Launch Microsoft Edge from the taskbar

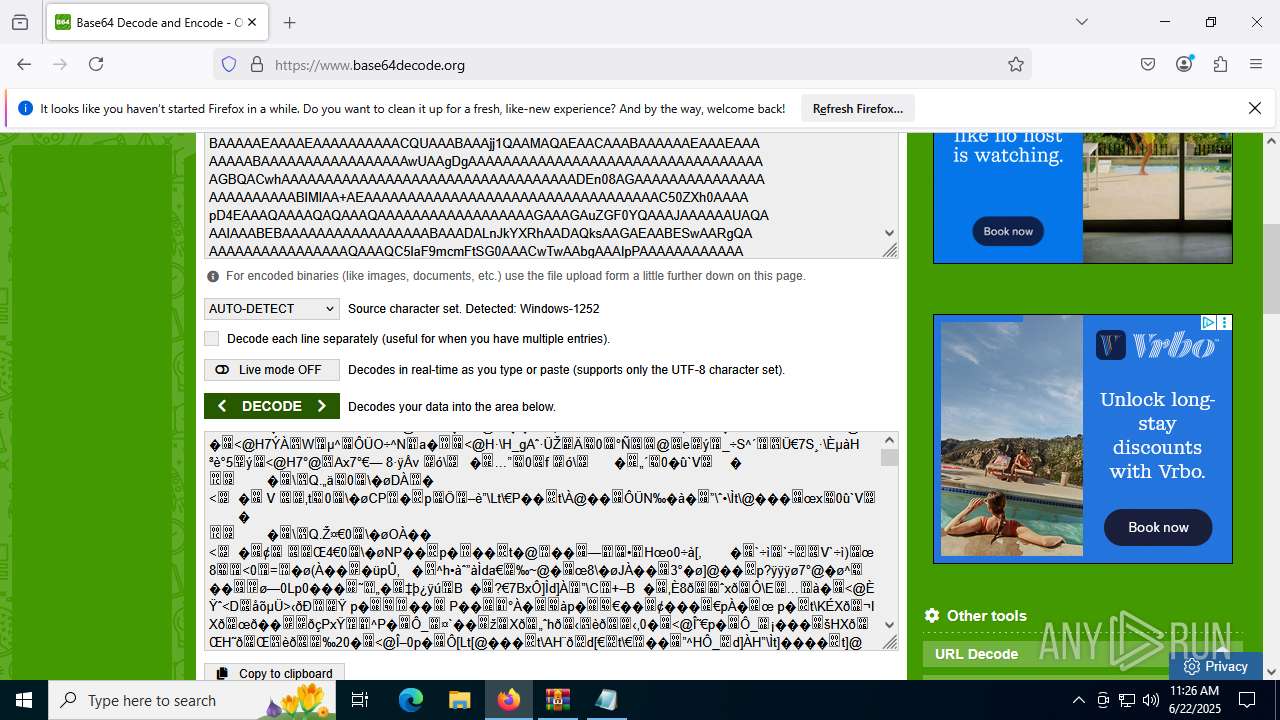pos(411,700)
